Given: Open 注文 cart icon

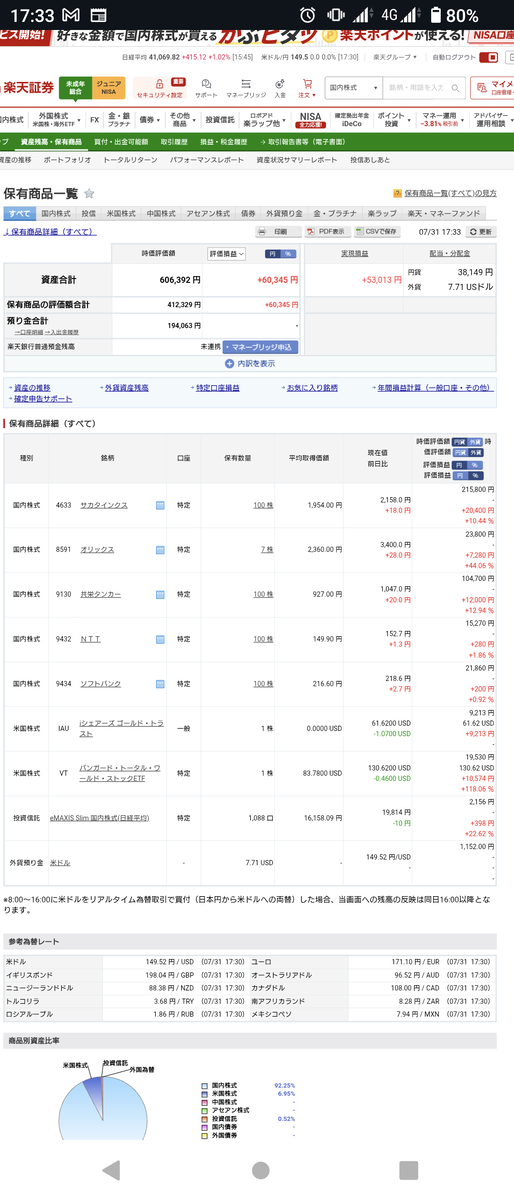Looking at the screenshot, I should (x=305, y=85).
